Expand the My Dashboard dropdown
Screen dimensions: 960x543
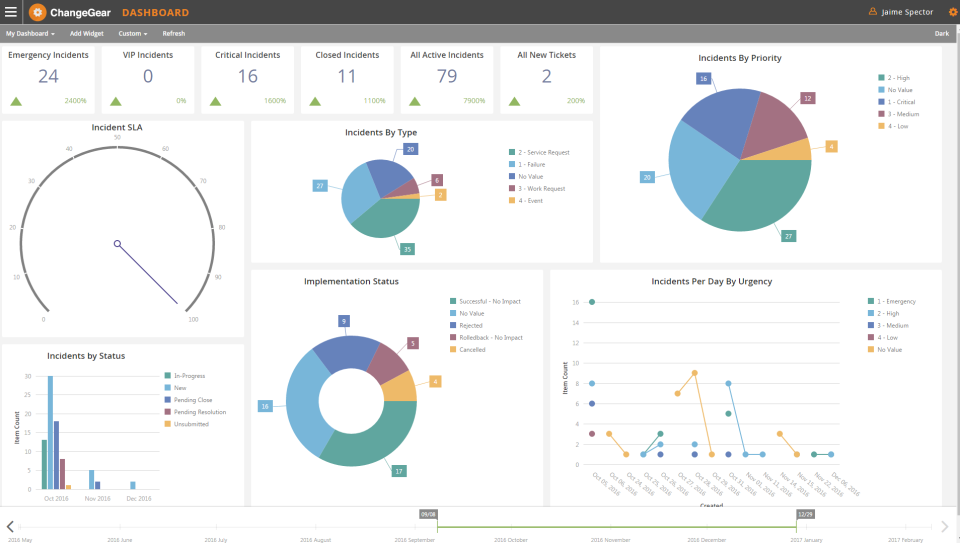[30, 33]
